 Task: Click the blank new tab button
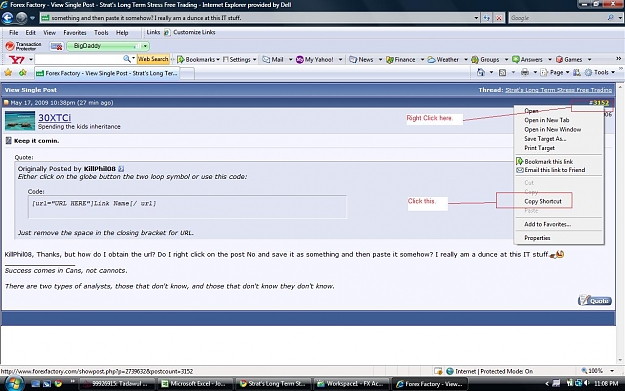pos(187,73)
